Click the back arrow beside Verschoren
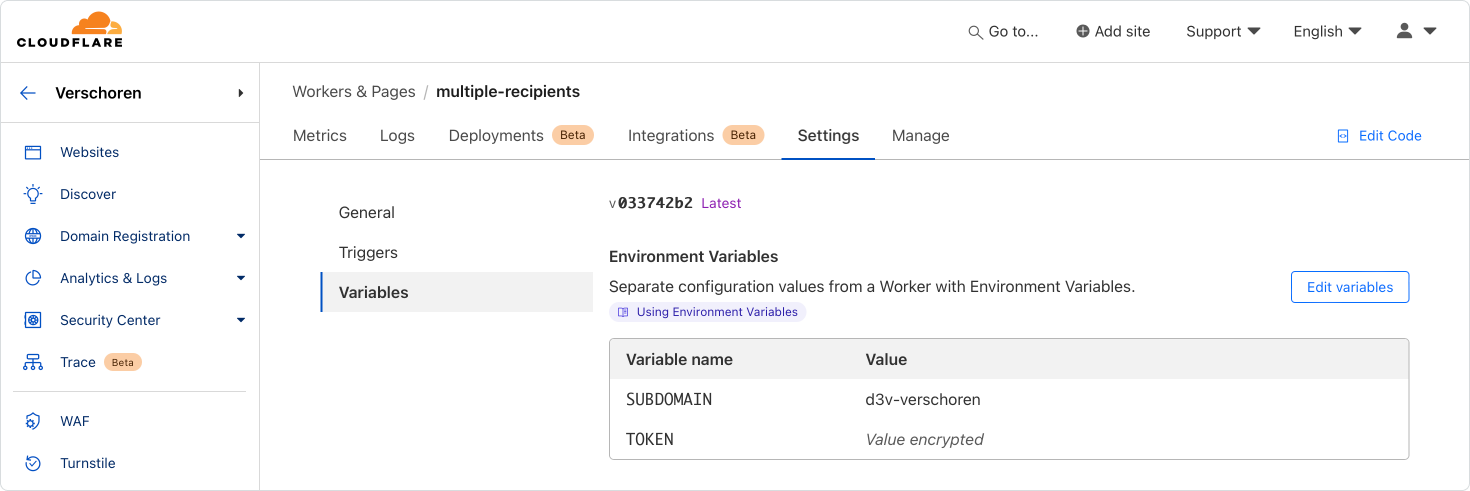Image resolution: width=1470 pixels, height=491 pixels. (x=28, y=93)
